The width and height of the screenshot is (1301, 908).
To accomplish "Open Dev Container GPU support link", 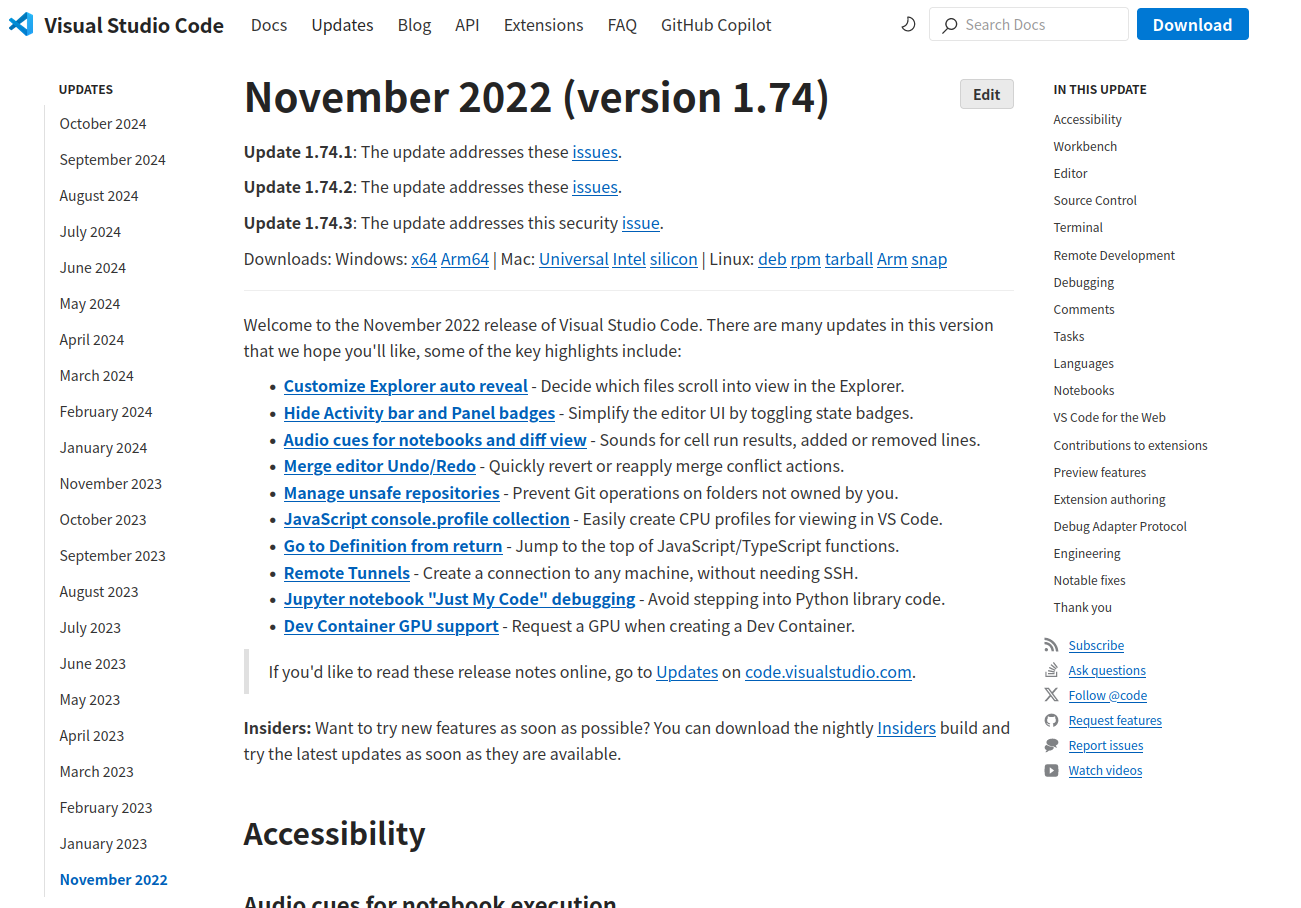I will coord(391,626).
